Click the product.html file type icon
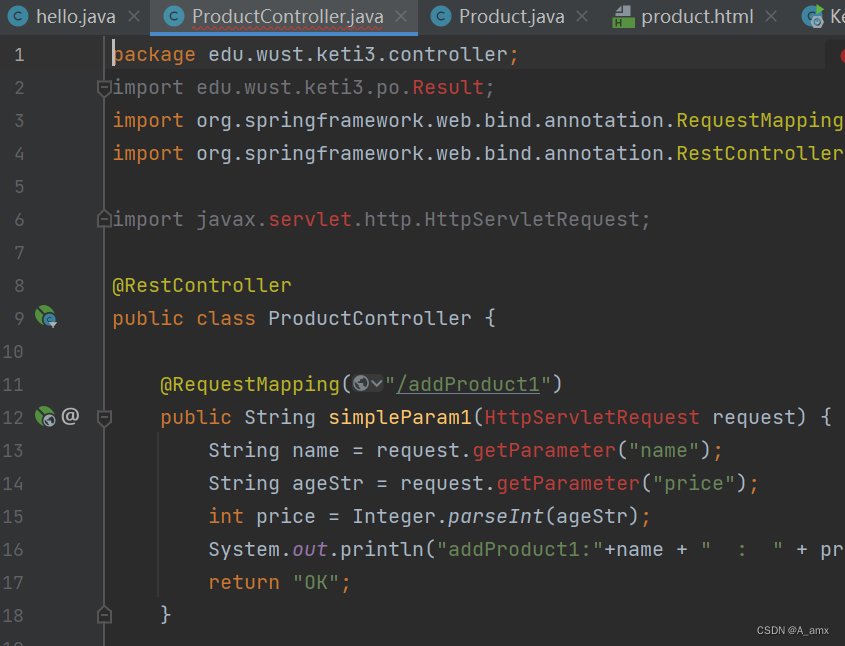845x646 pixels. [x=623, y=17]
